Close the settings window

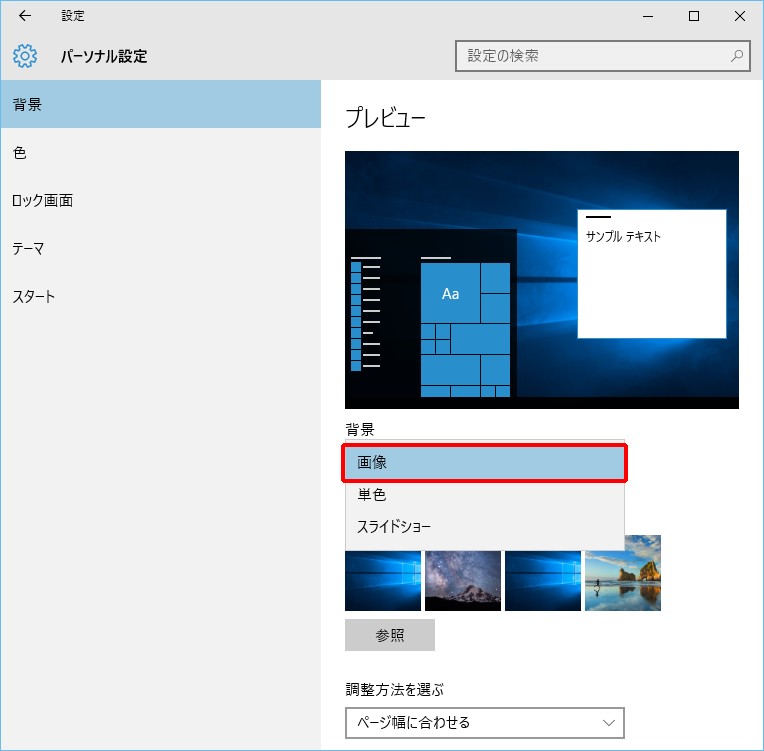click(x=739, y=16)
